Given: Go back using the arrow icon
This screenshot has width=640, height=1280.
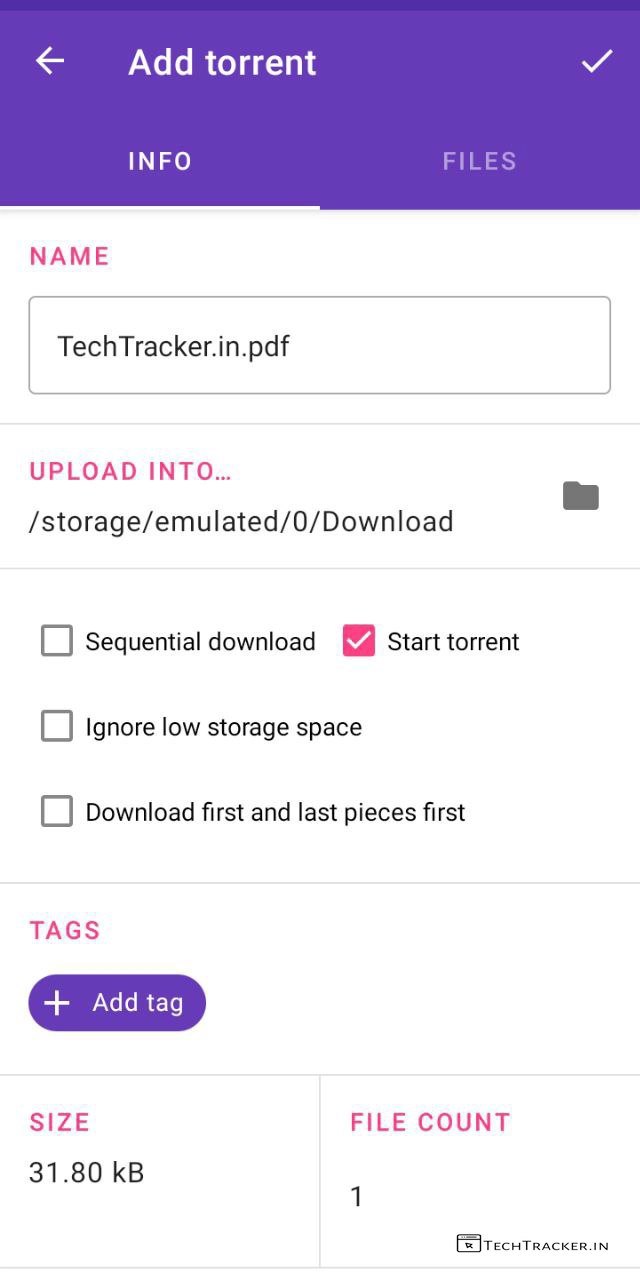Looking at the screenshot, I should (x=50, y=62).
